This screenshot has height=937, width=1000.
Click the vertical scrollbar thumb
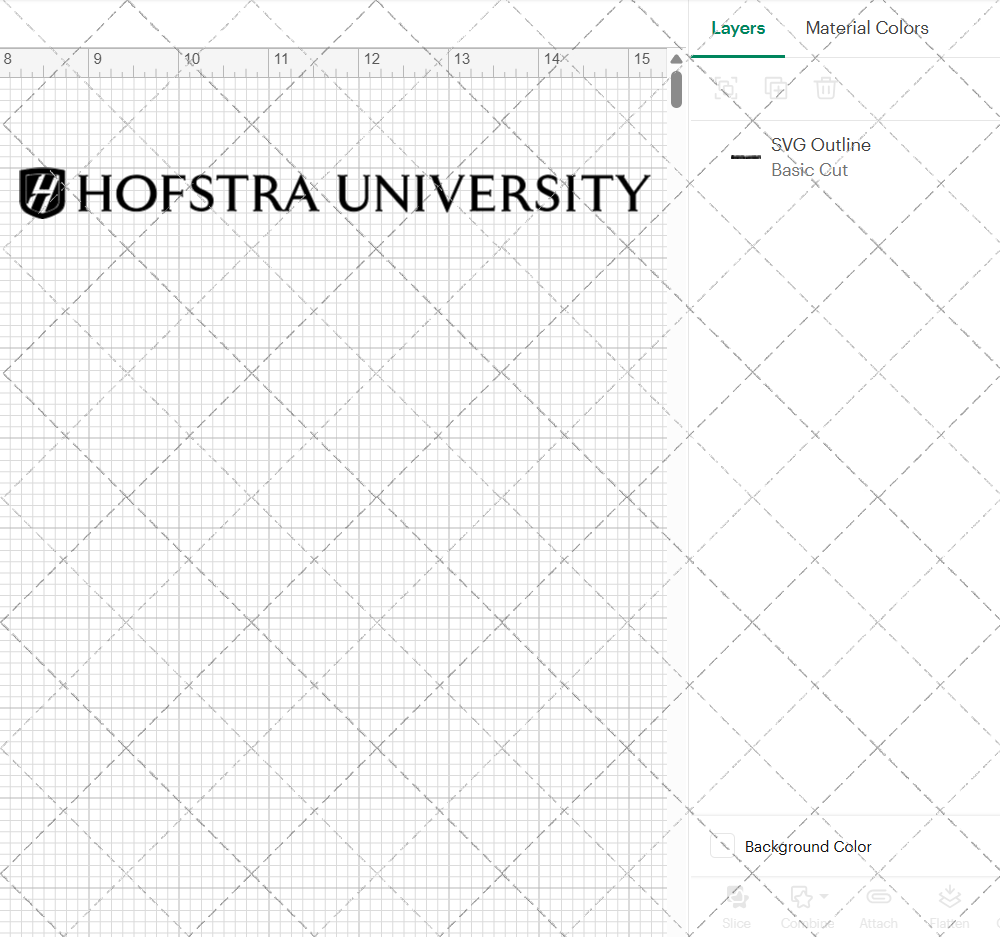[677, 89]
